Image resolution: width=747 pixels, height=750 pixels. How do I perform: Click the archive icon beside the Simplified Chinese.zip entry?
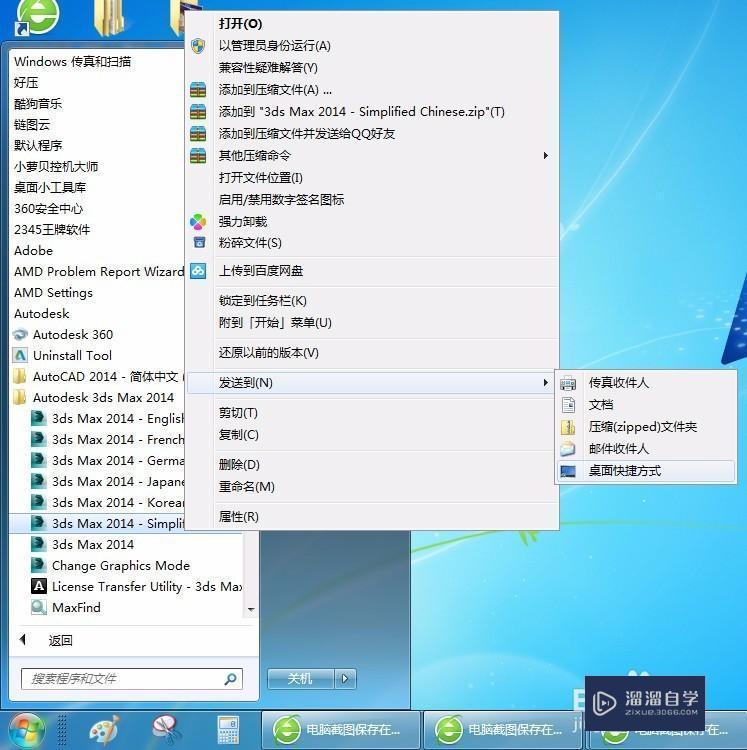pyautogui.click(x=198, y=111)
